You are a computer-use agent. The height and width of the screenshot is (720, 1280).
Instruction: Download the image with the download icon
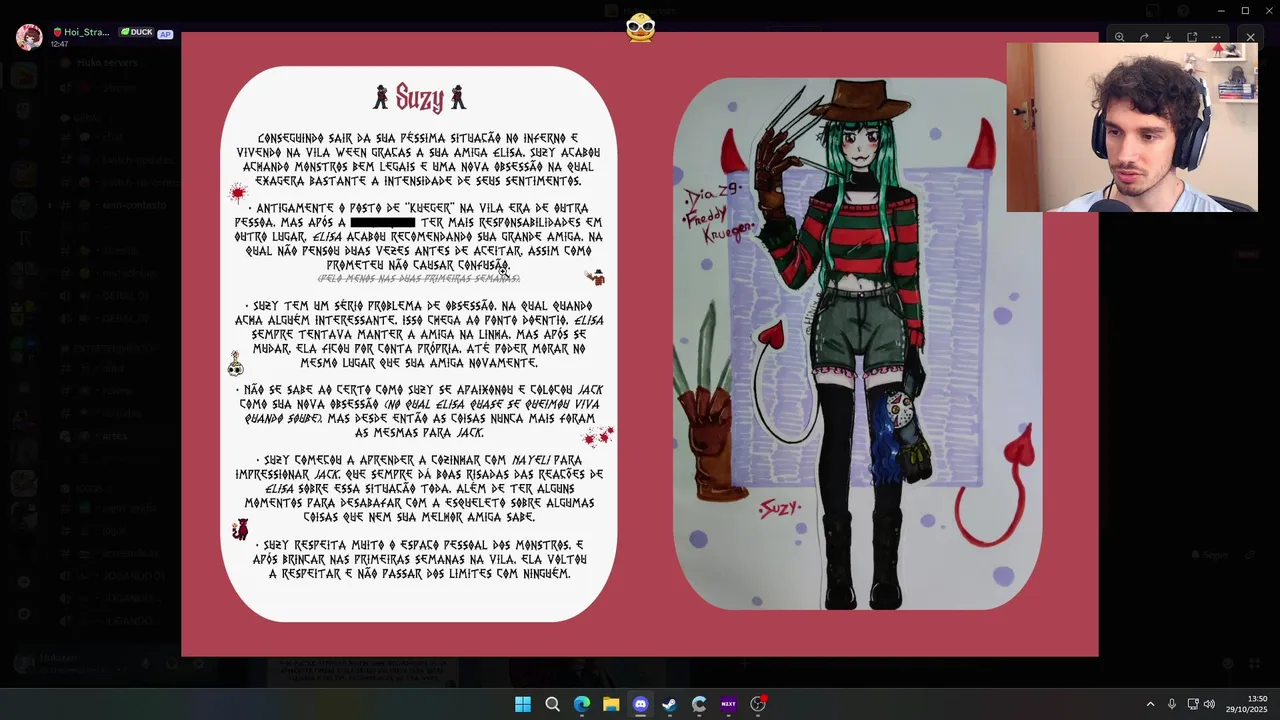(1168, 37)
